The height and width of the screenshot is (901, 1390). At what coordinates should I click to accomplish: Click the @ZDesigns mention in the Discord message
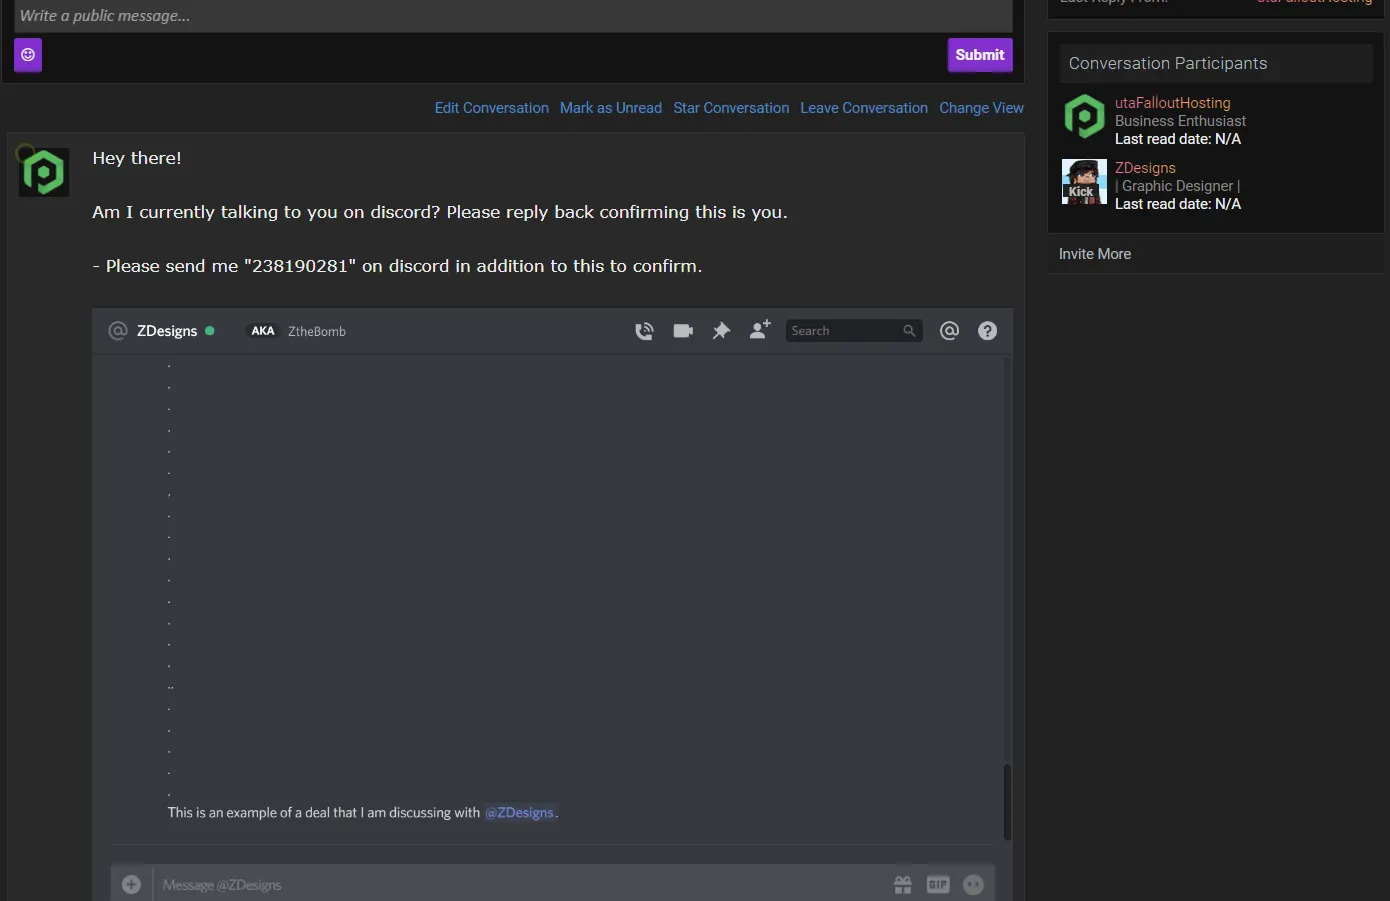[520, 813]
